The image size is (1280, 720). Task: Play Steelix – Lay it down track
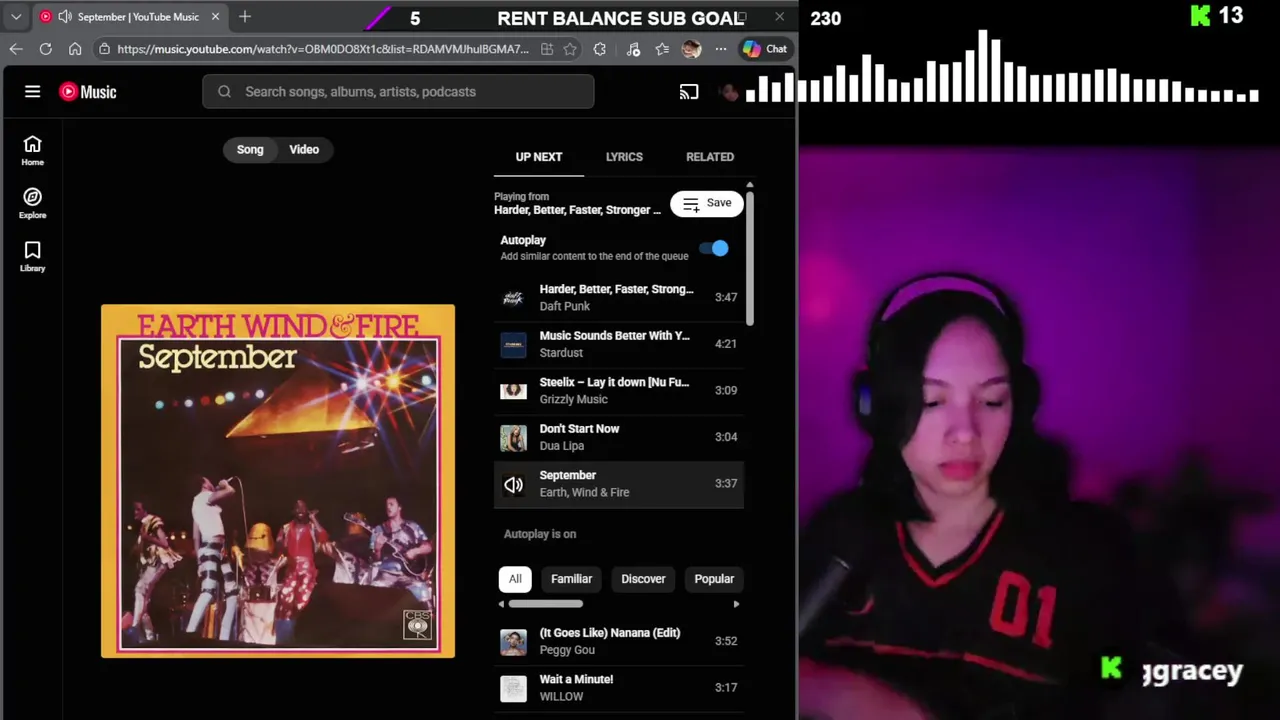pyautogui.click(x=619, y=390)
